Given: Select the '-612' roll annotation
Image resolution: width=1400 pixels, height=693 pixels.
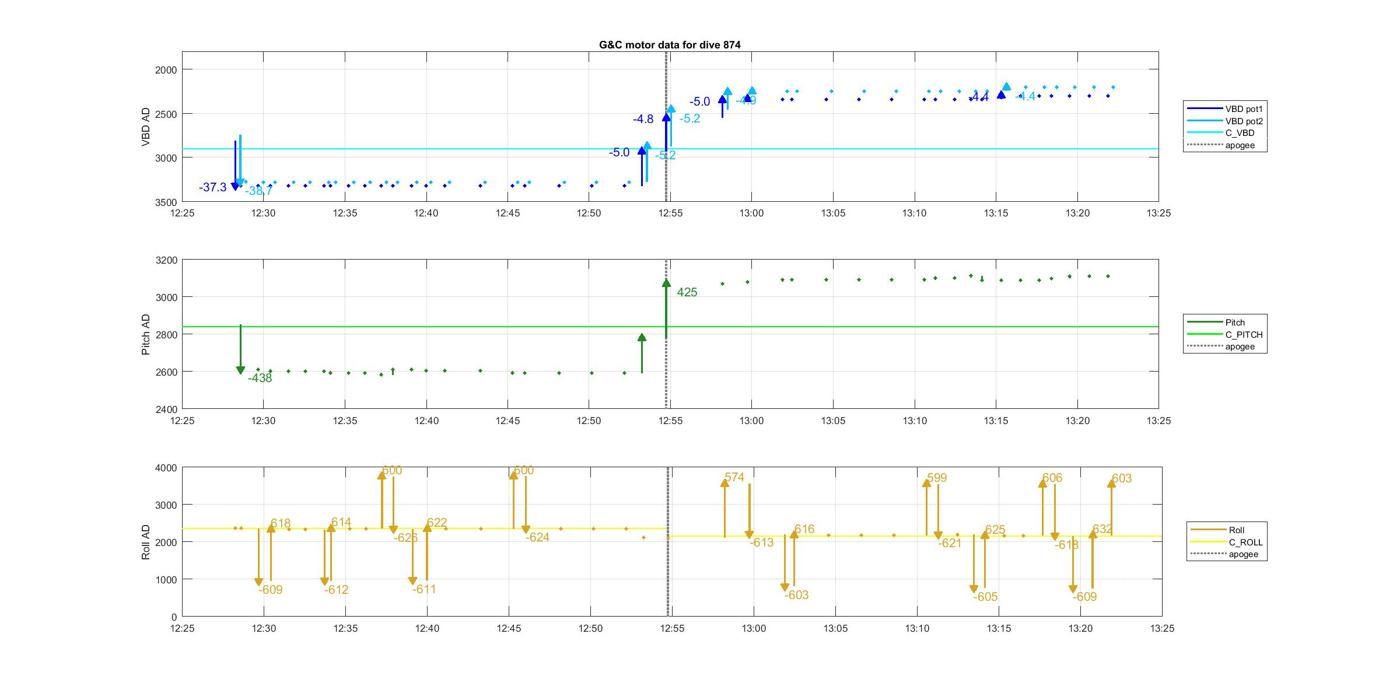Looking at the screenshot, I should tap(336, 590).
